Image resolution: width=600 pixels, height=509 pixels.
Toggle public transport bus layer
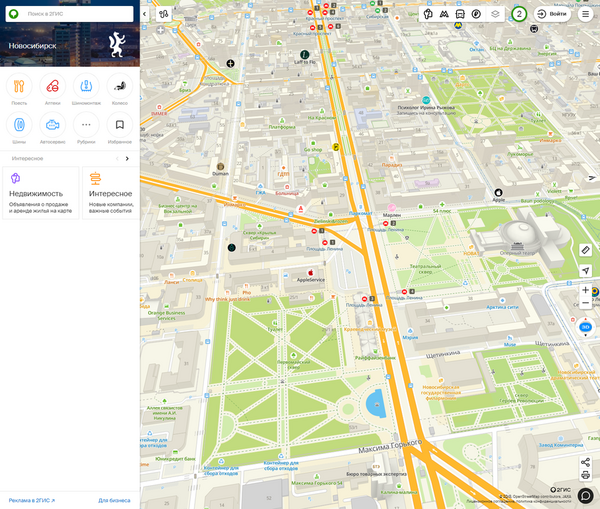pyautogui.click(x=459, y=14)
